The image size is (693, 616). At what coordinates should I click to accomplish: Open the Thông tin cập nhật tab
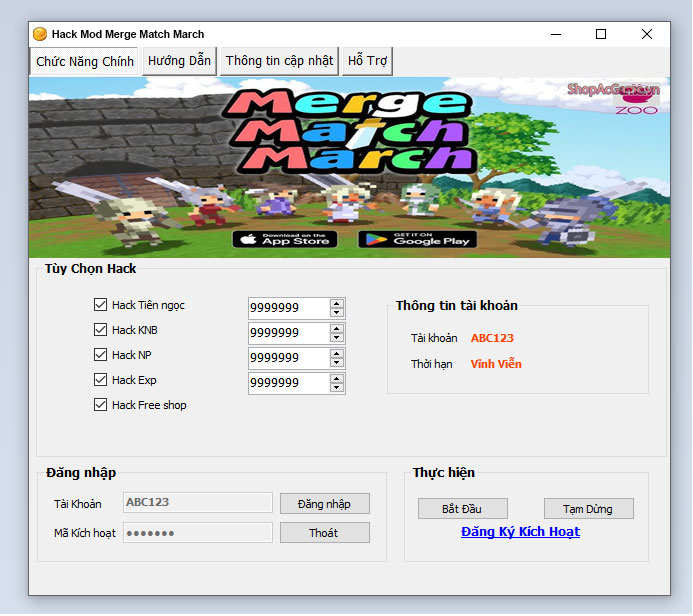(279, 61)
